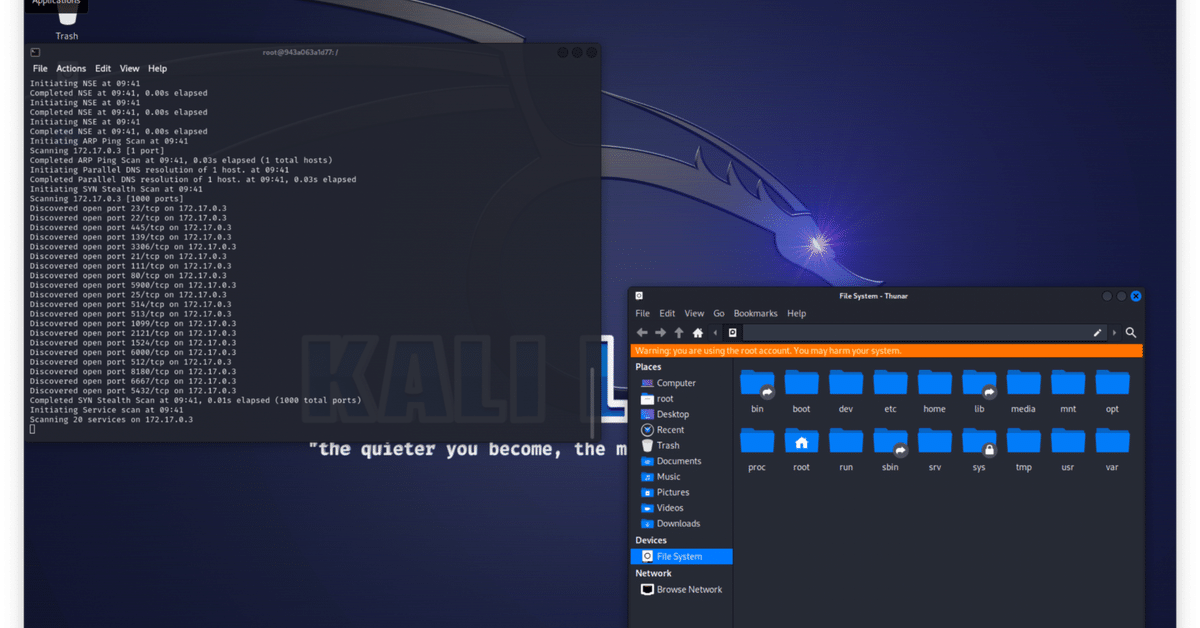Open the View menu in Thunar
Screen dimensions: 1200x628
(694, 313)
